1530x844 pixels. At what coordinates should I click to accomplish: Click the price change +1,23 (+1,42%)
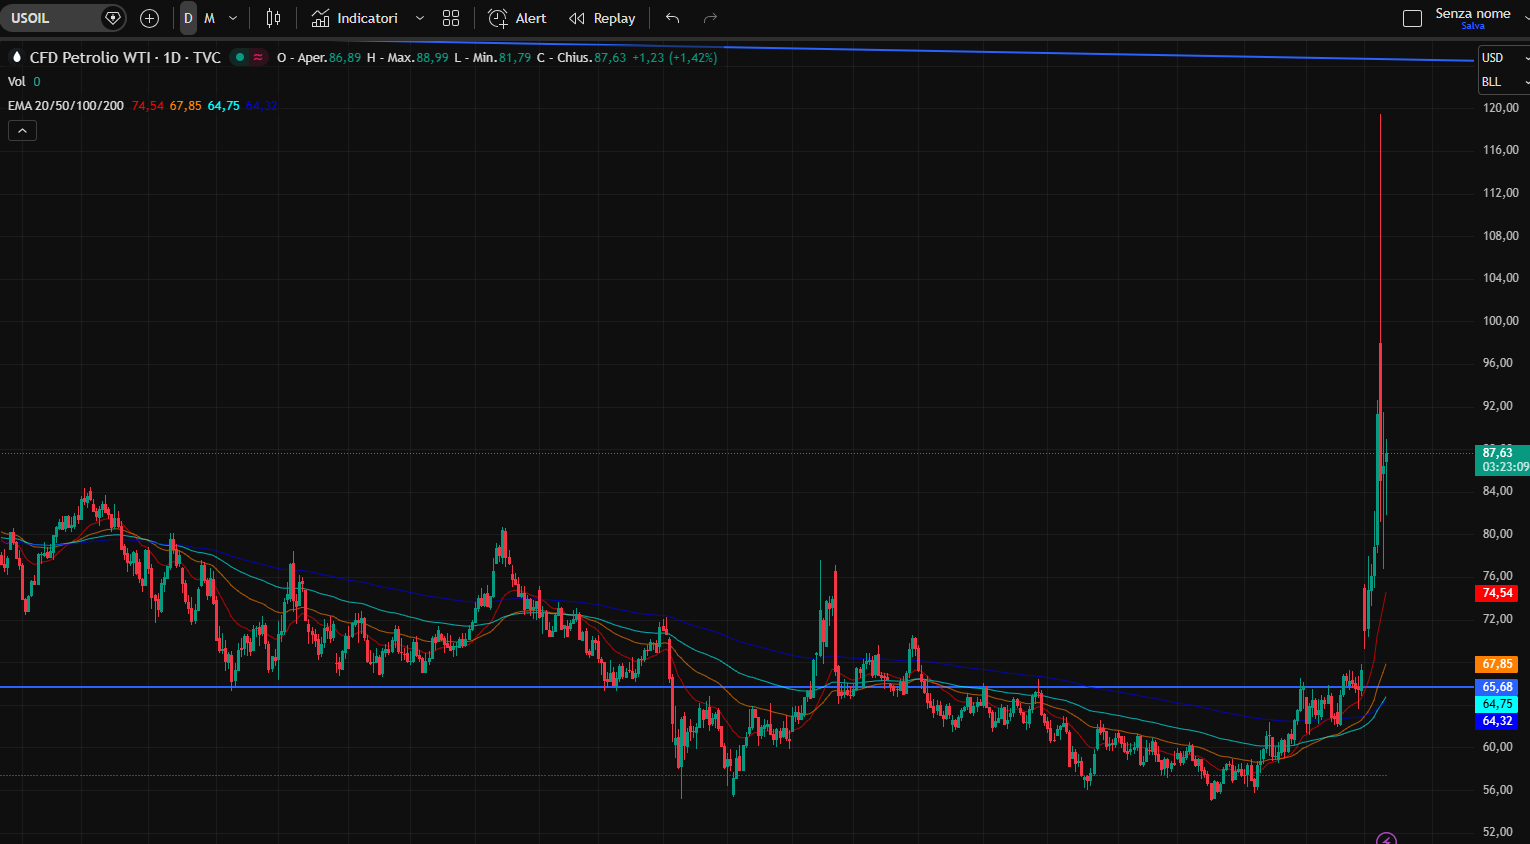pos(674,58)
